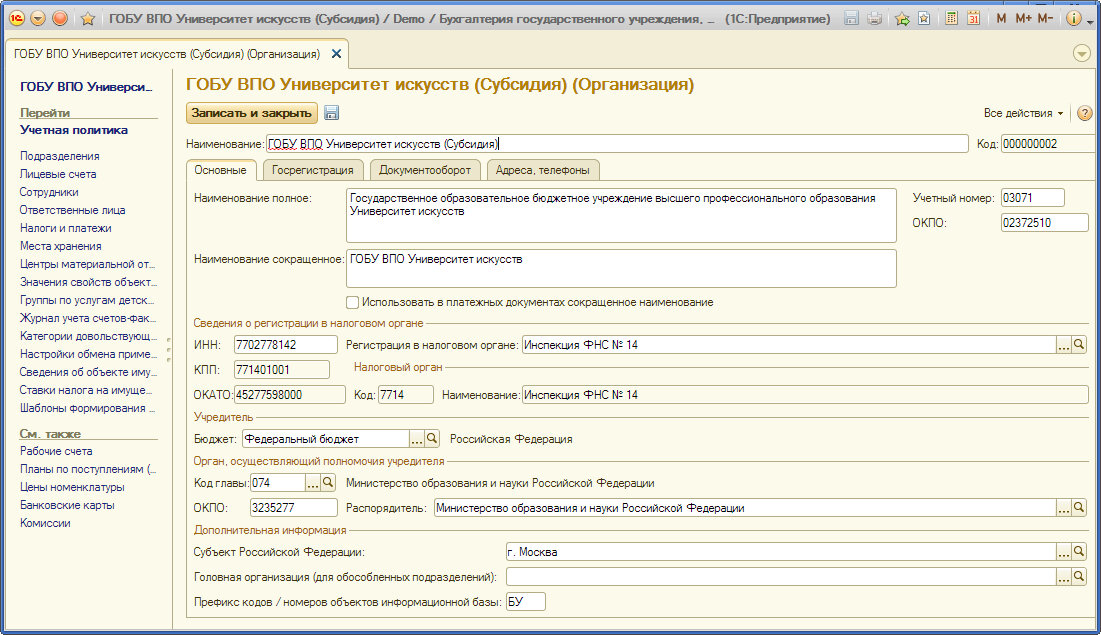Click the favorites star icon in title bar
1101x635 pixels.
pyautogui.click(x=88, y=19)
